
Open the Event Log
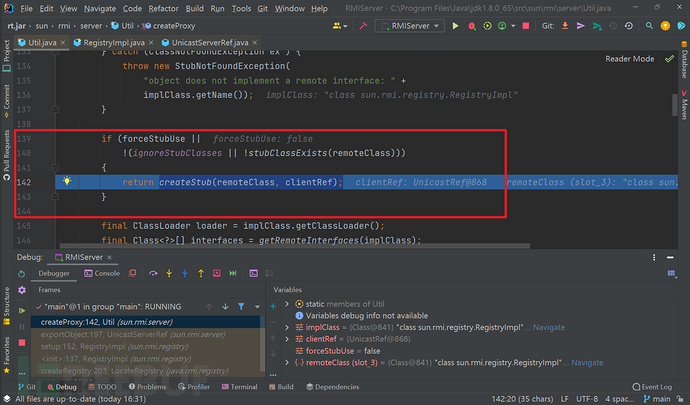point(652,387)
